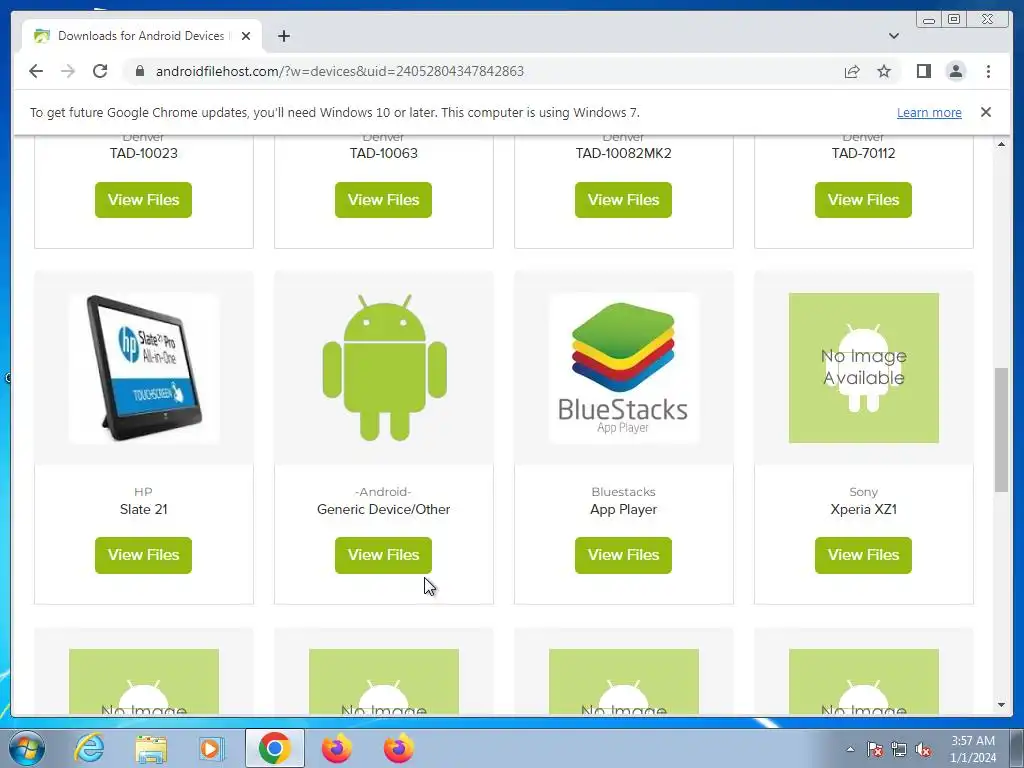Click the Bluestacks manufacturer label
Image resolution: width=1024 pixels, height=768 pixels.
click(x=624, y=492)
